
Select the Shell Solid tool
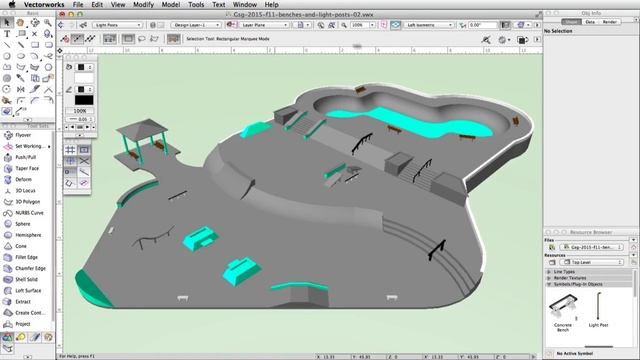(26, 280)
